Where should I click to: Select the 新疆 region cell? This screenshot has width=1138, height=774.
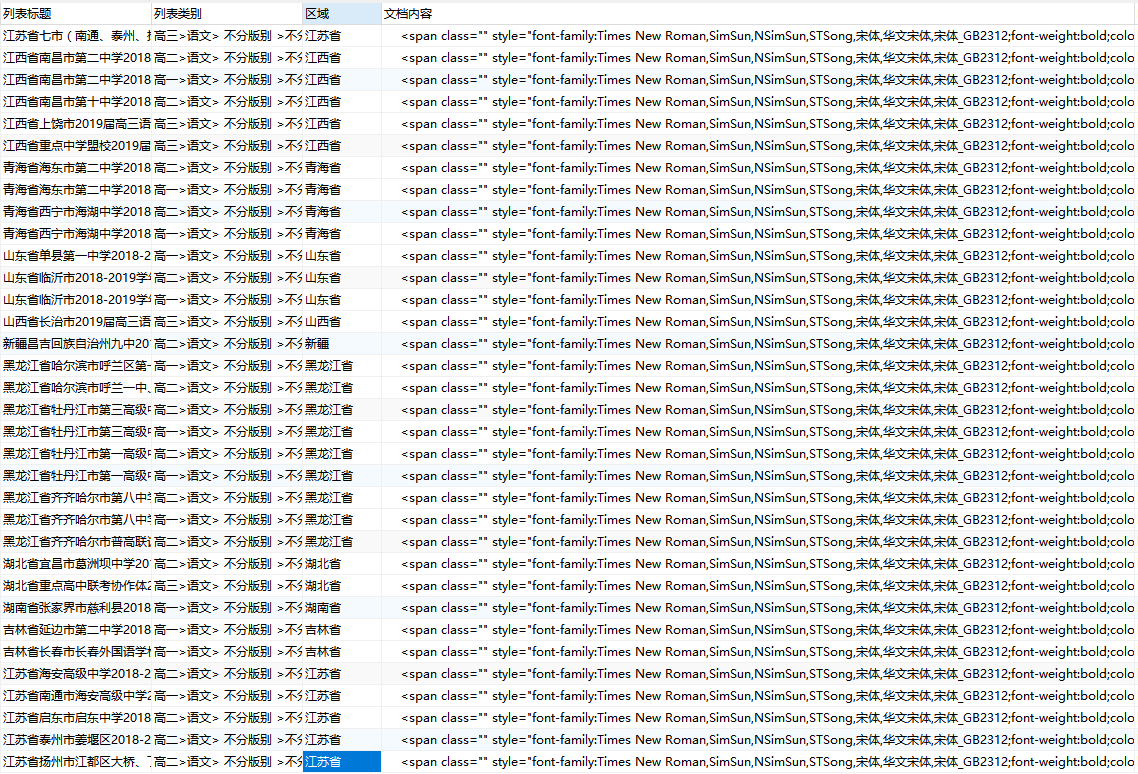click(341, 344)
